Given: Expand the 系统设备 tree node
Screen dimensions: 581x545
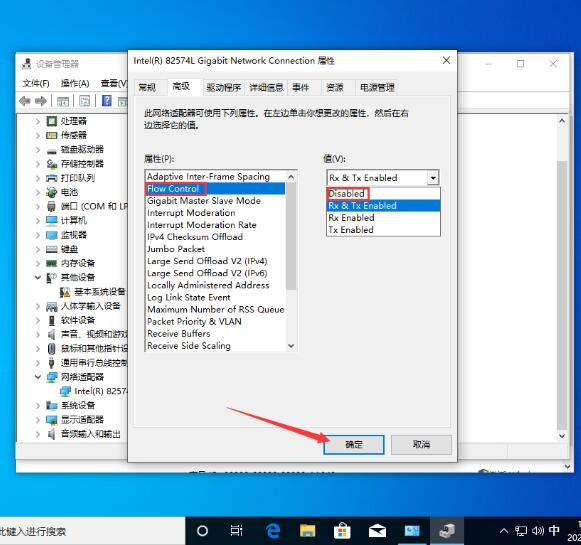Looking at the screenshot, I should click(x=37, y=406).
